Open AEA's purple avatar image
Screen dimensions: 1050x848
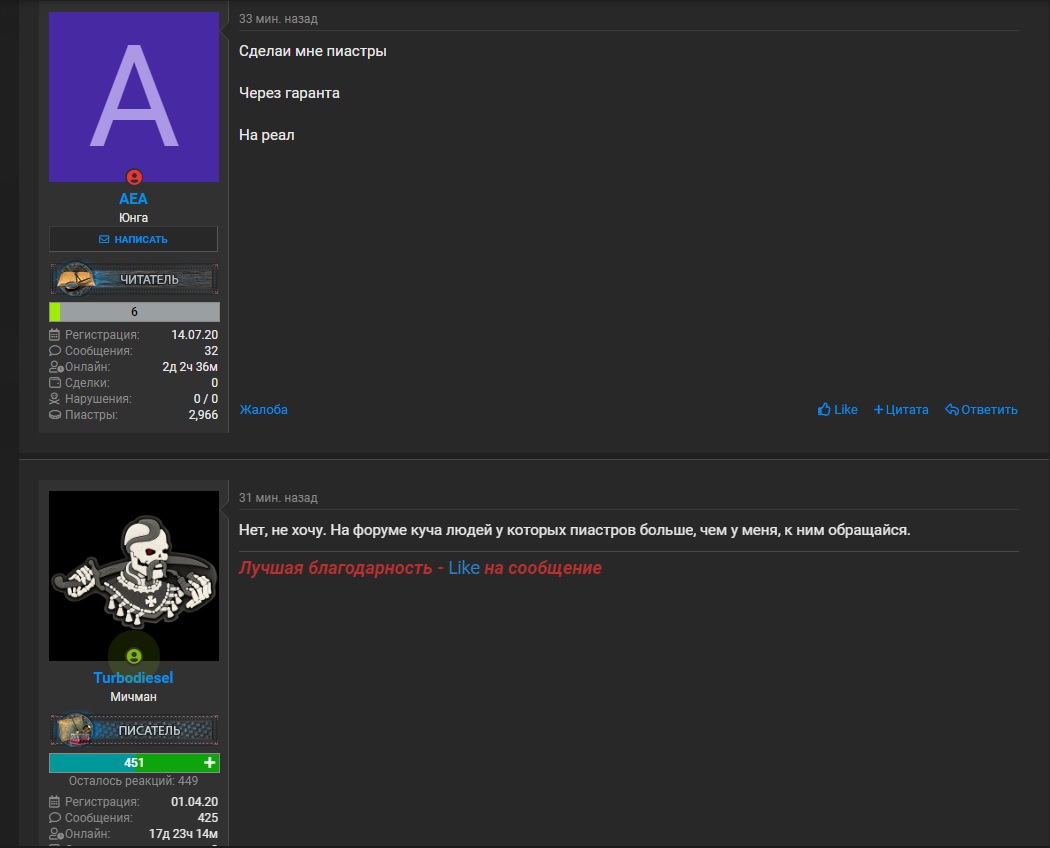pos(134,96)
